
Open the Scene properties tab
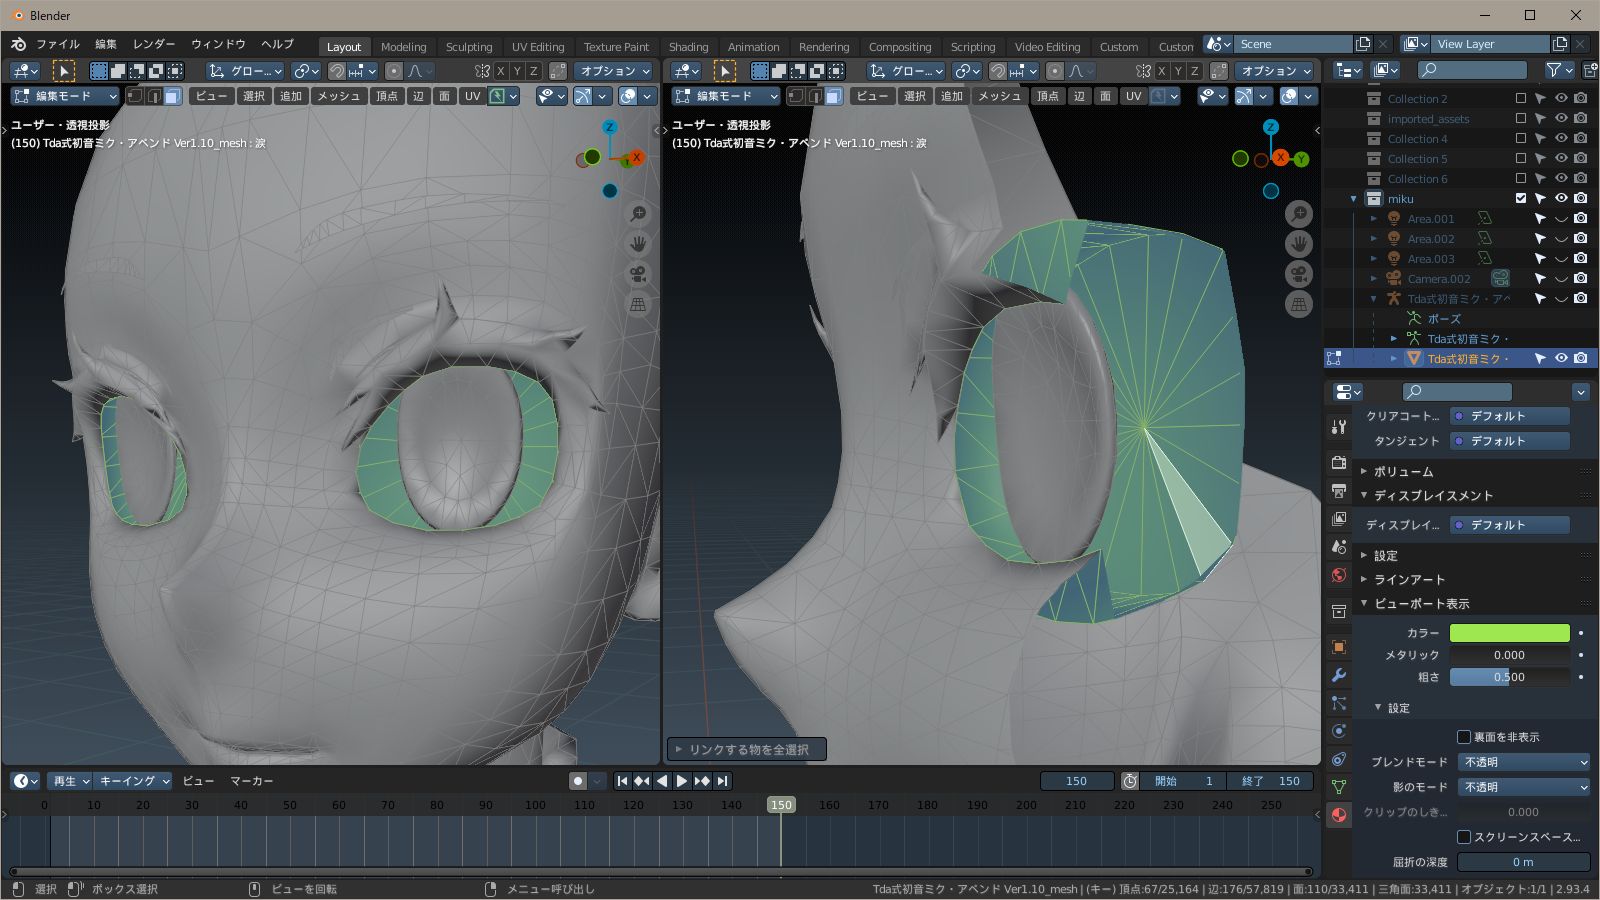point(1339,547)
